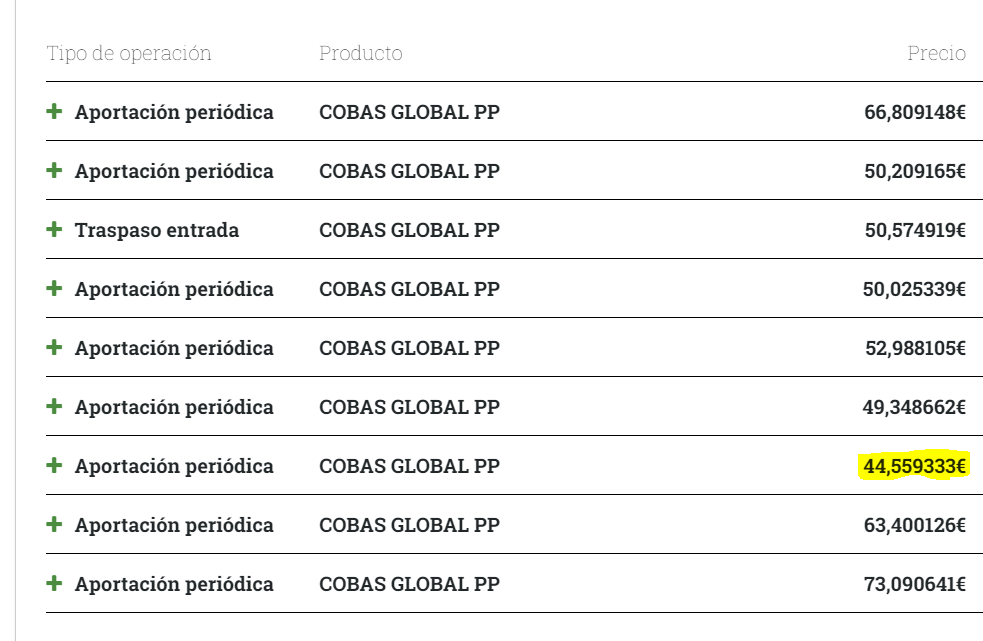The width and height of the screenshot is (983, 641).
Task: Click COBAS GLOBAL PP in Traspaso row
Action: [409, 230]
